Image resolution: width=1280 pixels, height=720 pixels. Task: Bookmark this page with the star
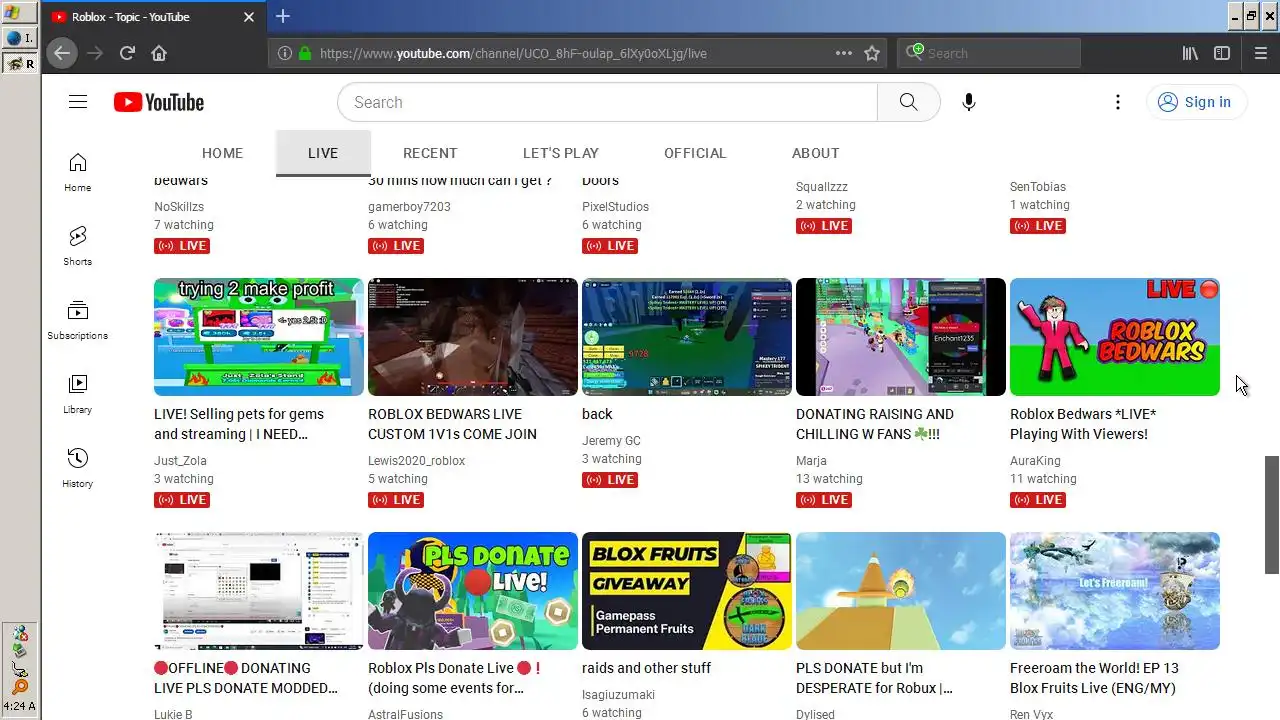click(x=872, y=53)
